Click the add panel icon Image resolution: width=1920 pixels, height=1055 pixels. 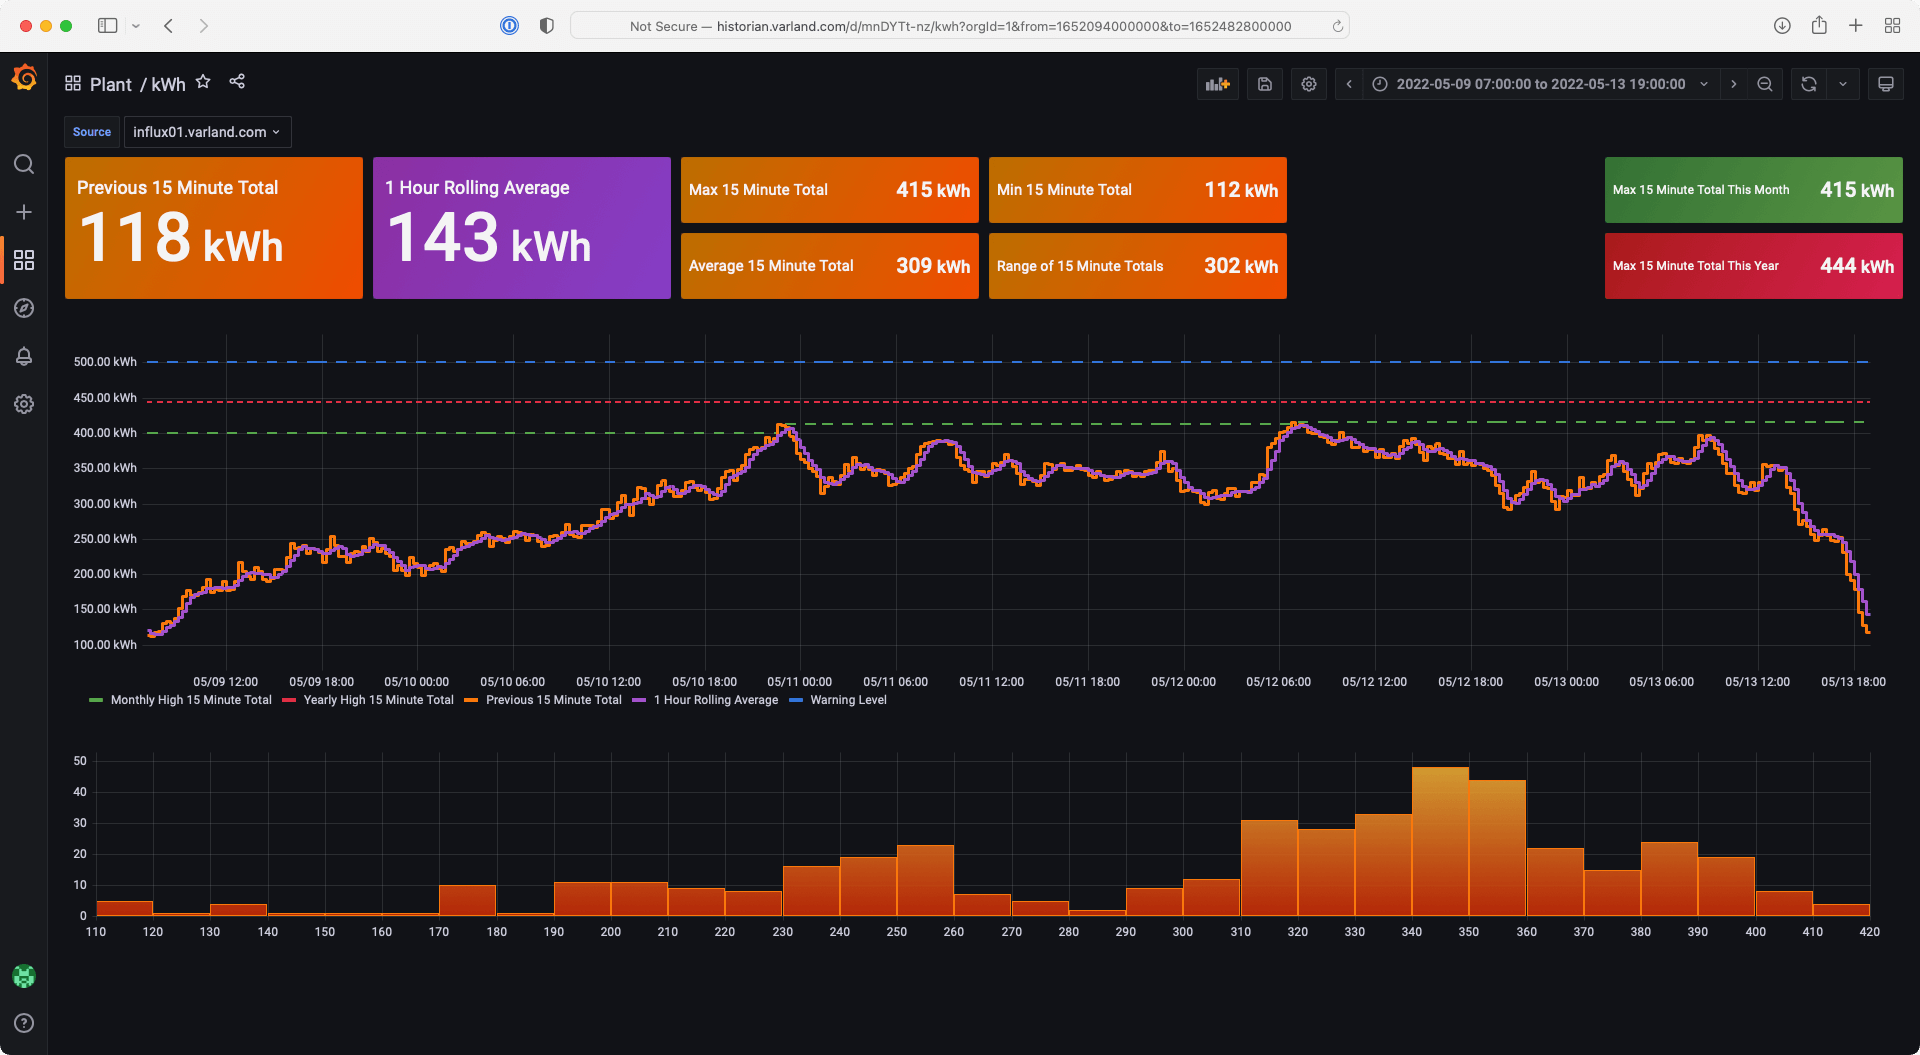tap(1217, 84)
